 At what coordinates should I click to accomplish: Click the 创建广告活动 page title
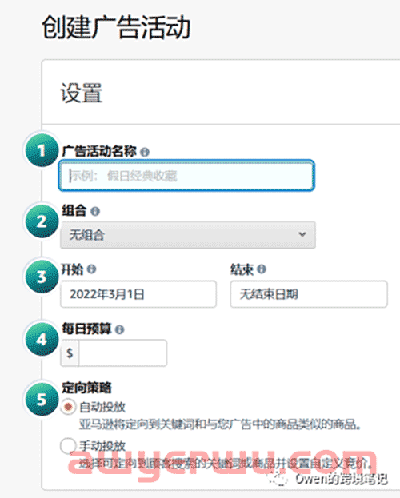click(x=116, y=27)
